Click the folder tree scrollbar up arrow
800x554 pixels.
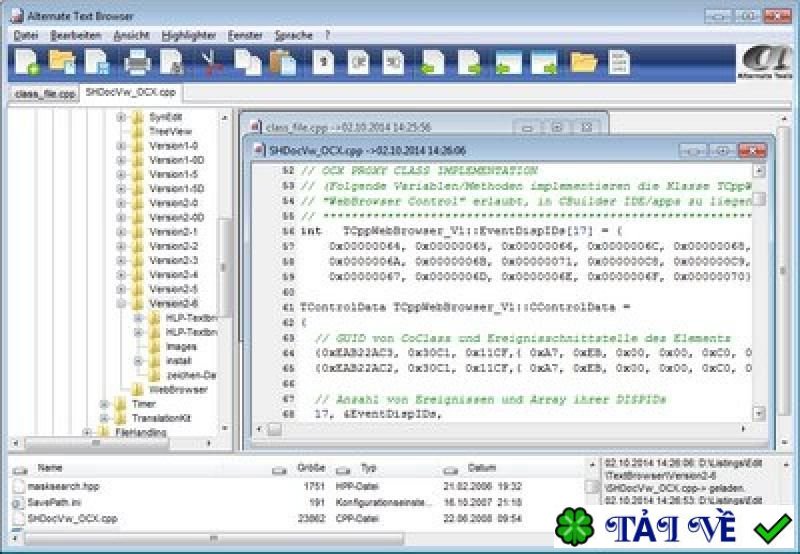click(x=224, y=117)
